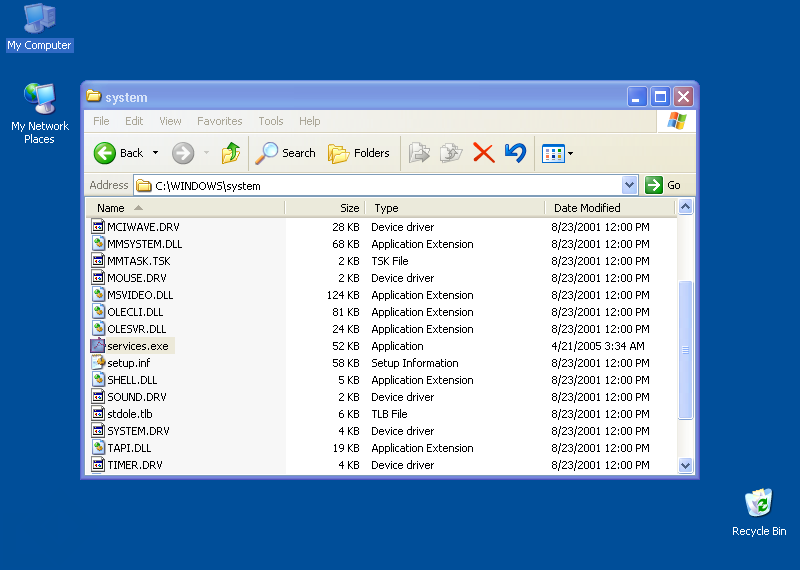This screenshot has width=800, height=570.
Task: Open the Search pane from the toolbar
Action: pyautogui.click(x=285, y=153)
